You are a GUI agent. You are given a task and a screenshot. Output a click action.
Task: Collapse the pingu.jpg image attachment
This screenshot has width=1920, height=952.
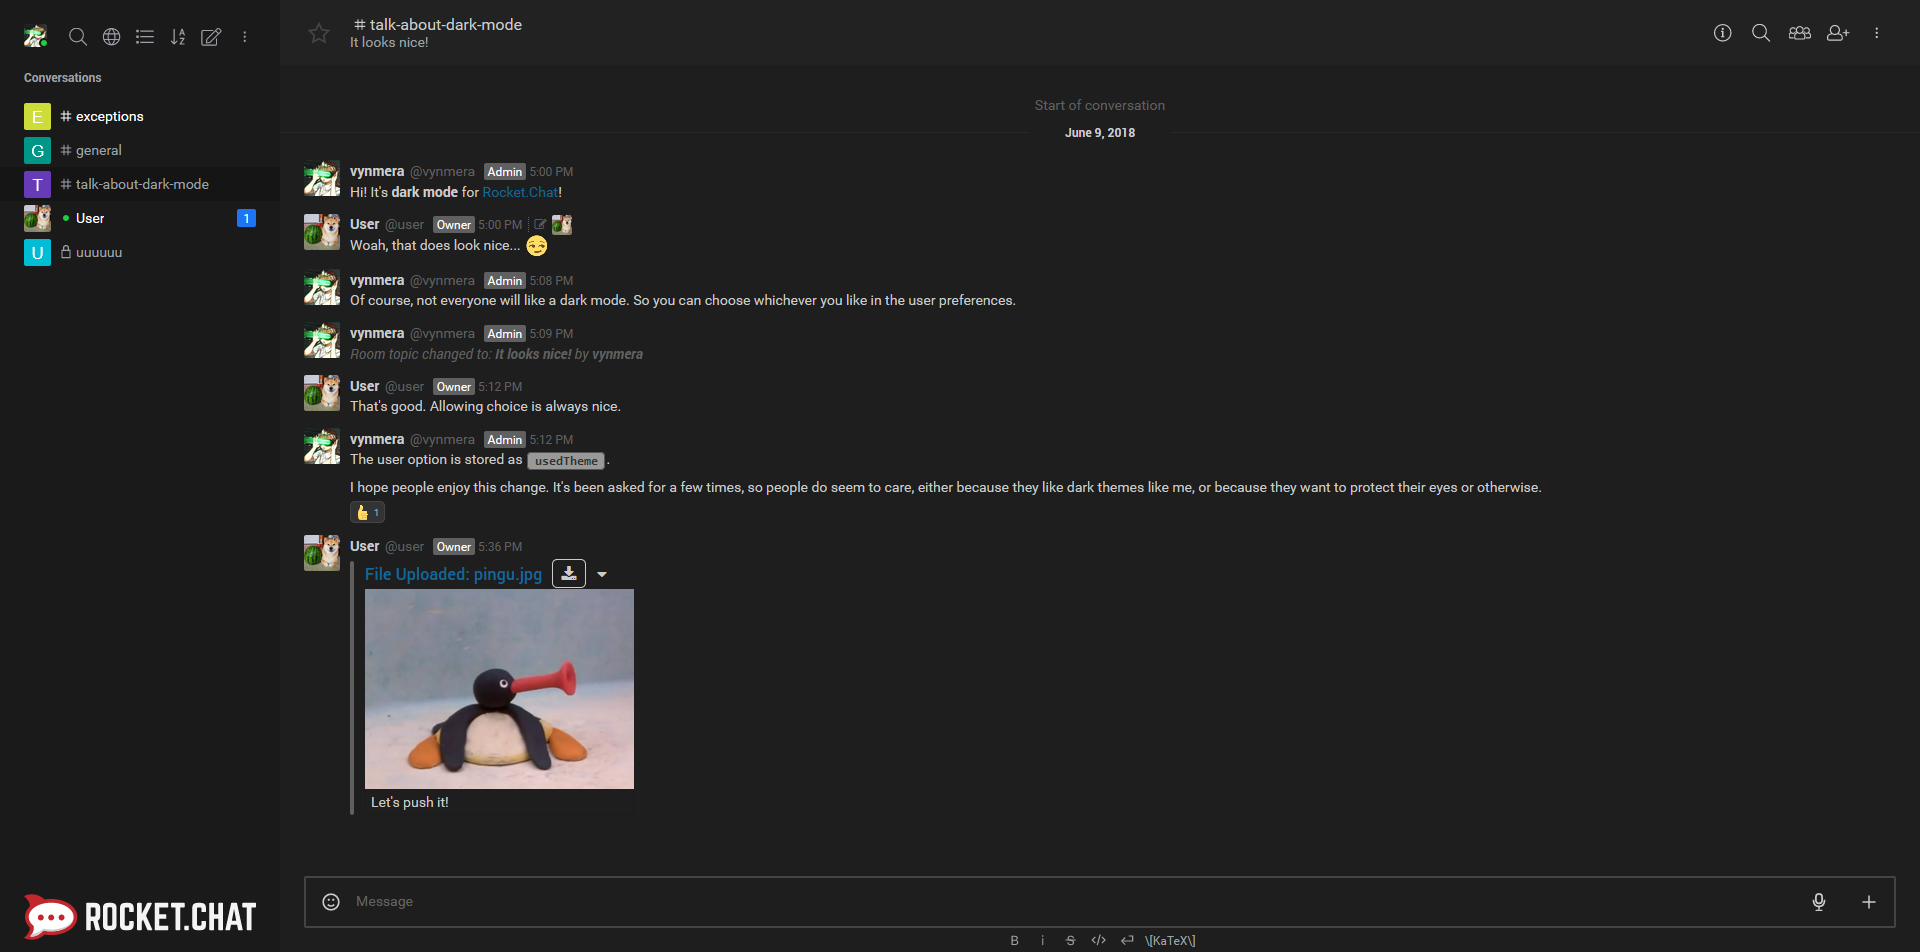602,574
